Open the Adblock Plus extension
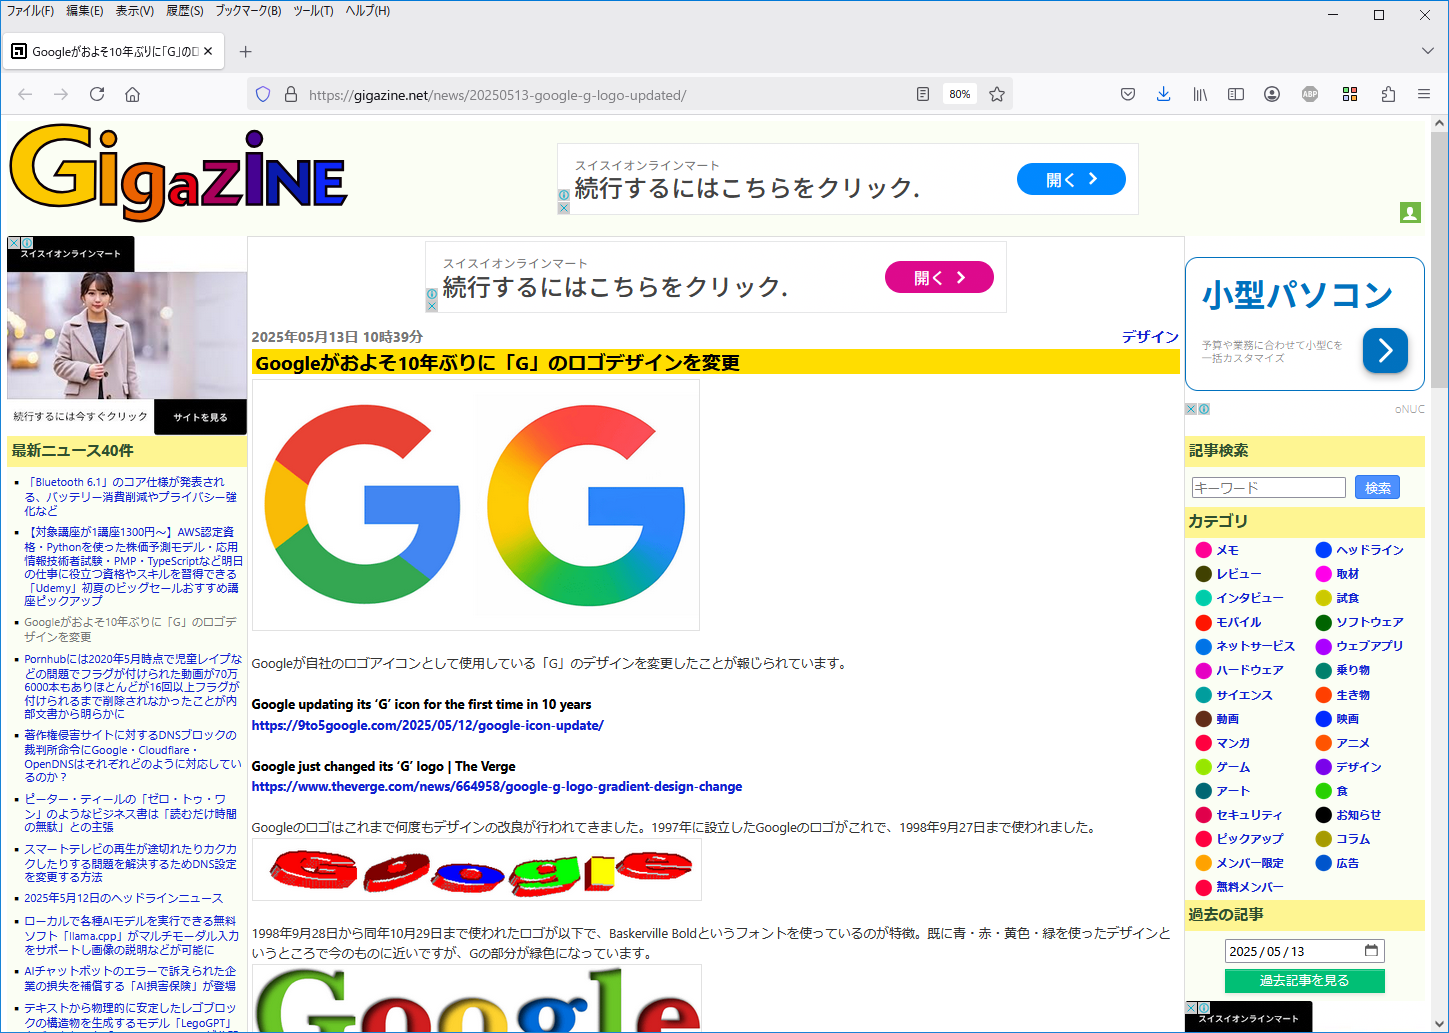The image size is (1449, 1033). [1310, 94]
